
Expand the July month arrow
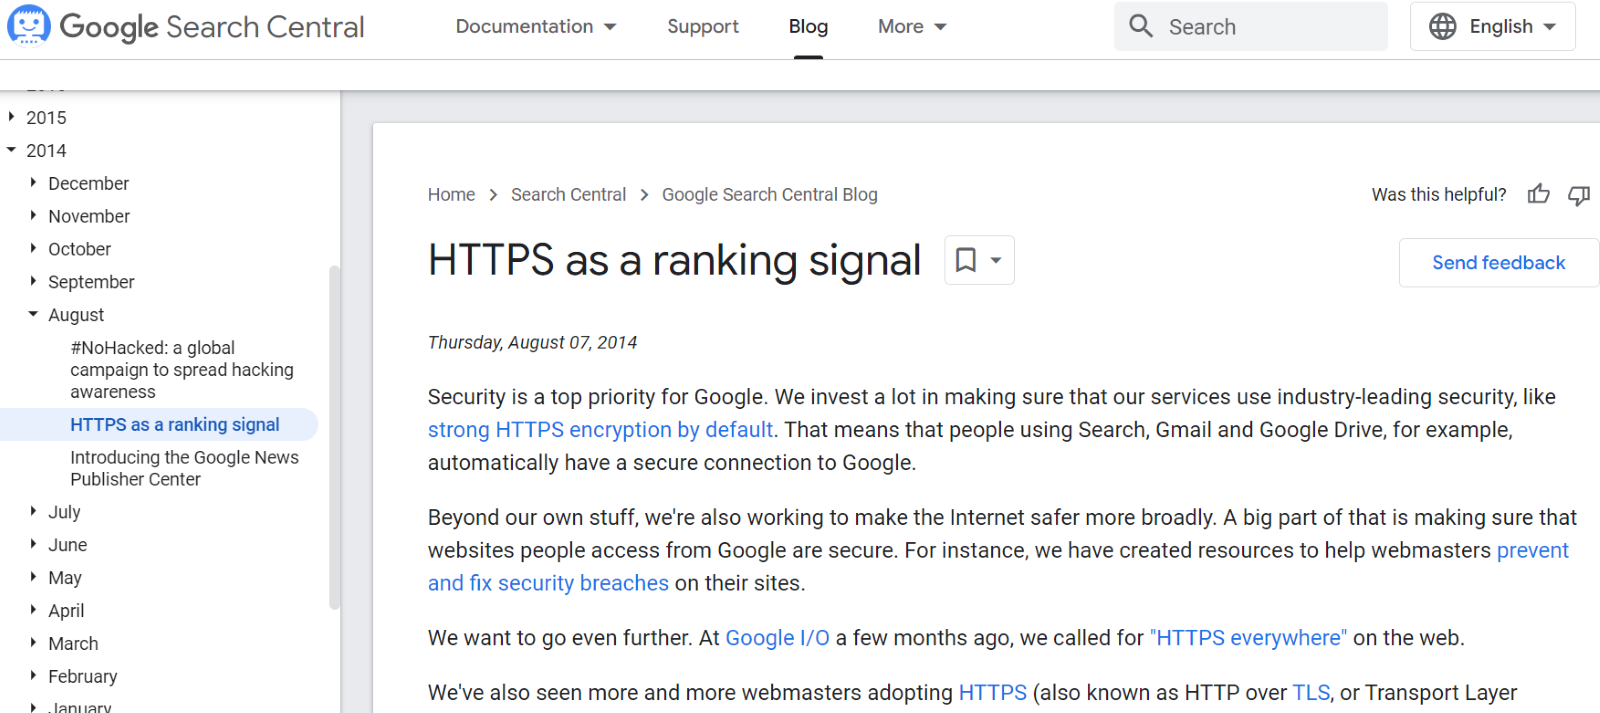33,511
